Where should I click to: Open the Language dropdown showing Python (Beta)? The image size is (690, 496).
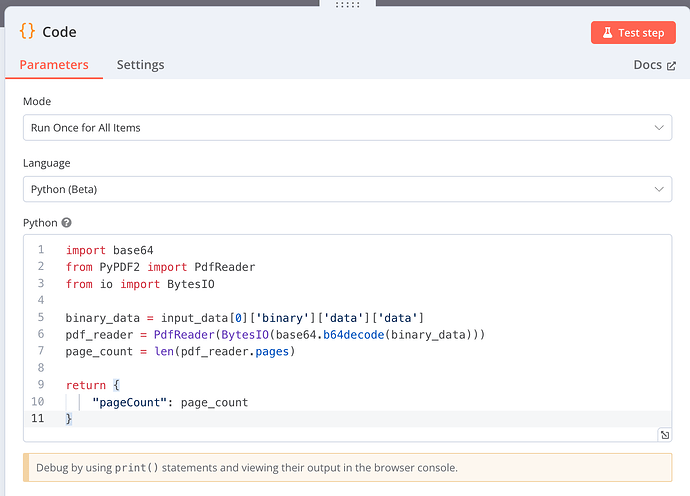[348, 189]
